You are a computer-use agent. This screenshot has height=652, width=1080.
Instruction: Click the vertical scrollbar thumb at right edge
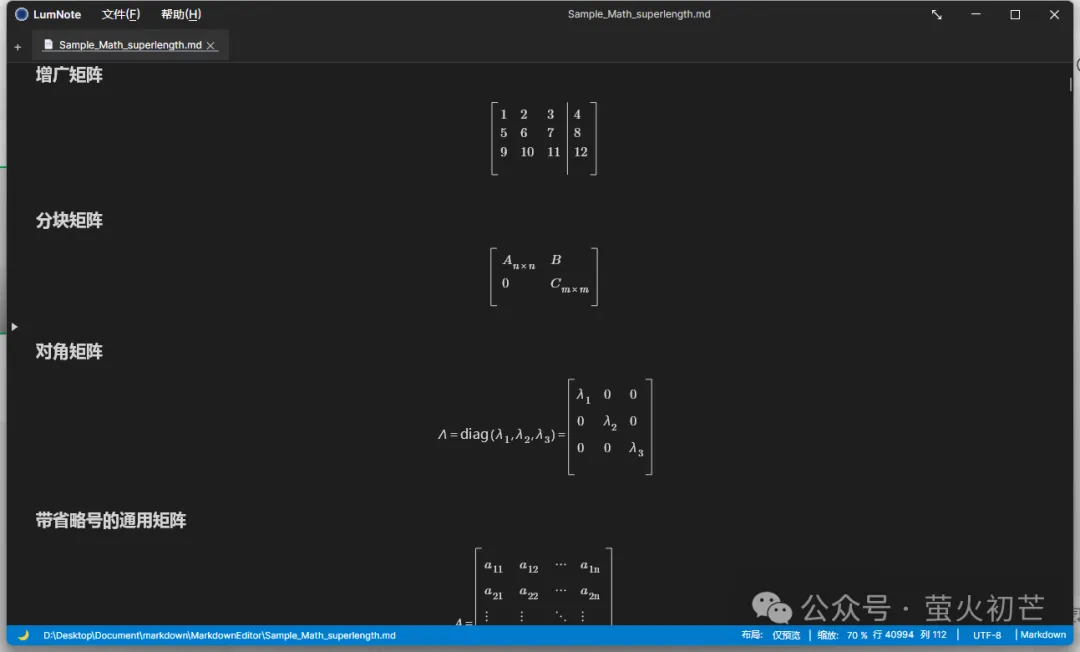(1070, 84)
